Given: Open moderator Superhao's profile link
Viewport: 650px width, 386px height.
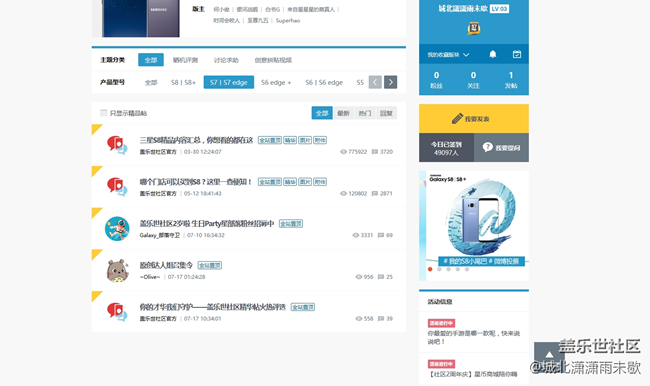Looking at the screenshot, I should coord(288,20).
